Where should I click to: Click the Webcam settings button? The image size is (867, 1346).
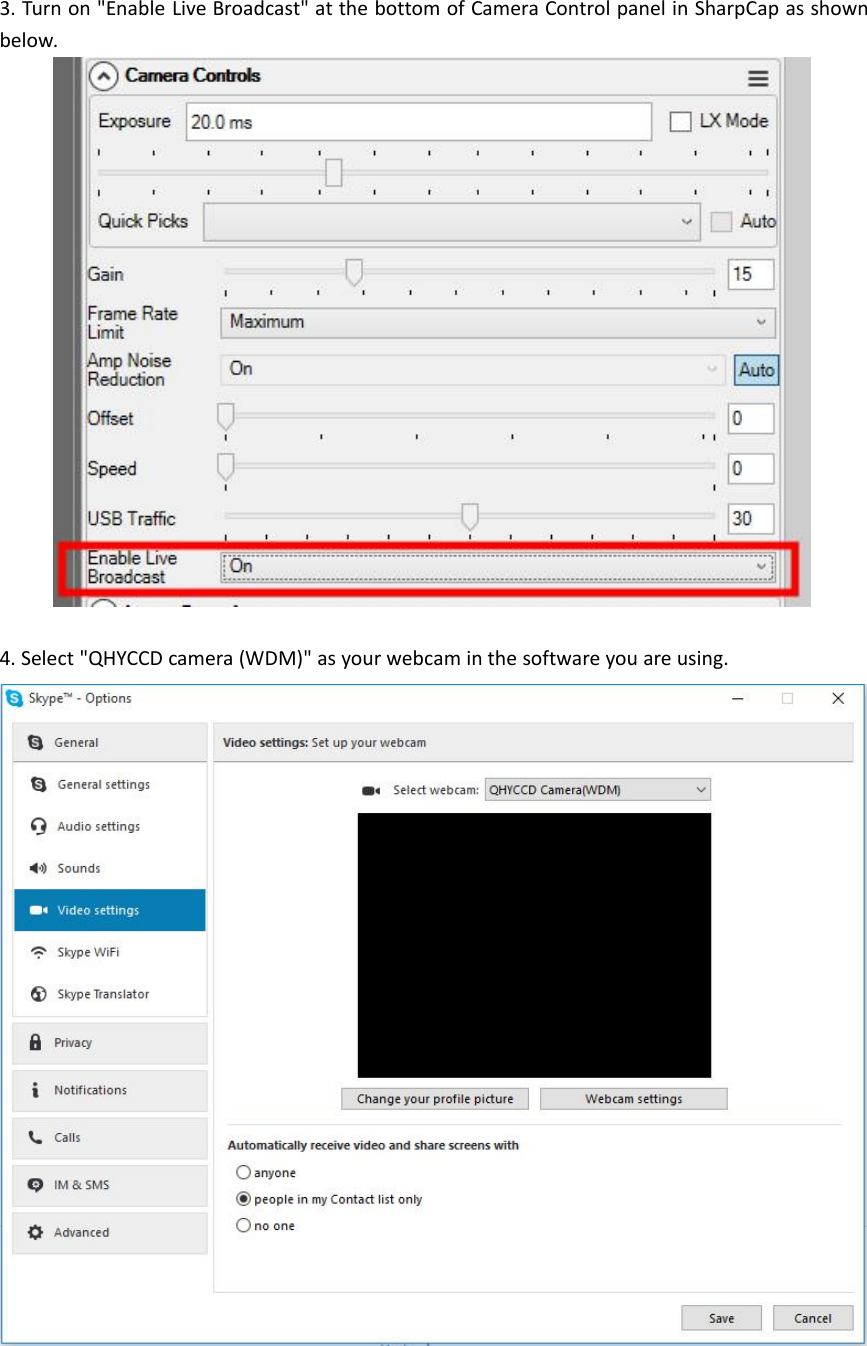pos(633,1098)
